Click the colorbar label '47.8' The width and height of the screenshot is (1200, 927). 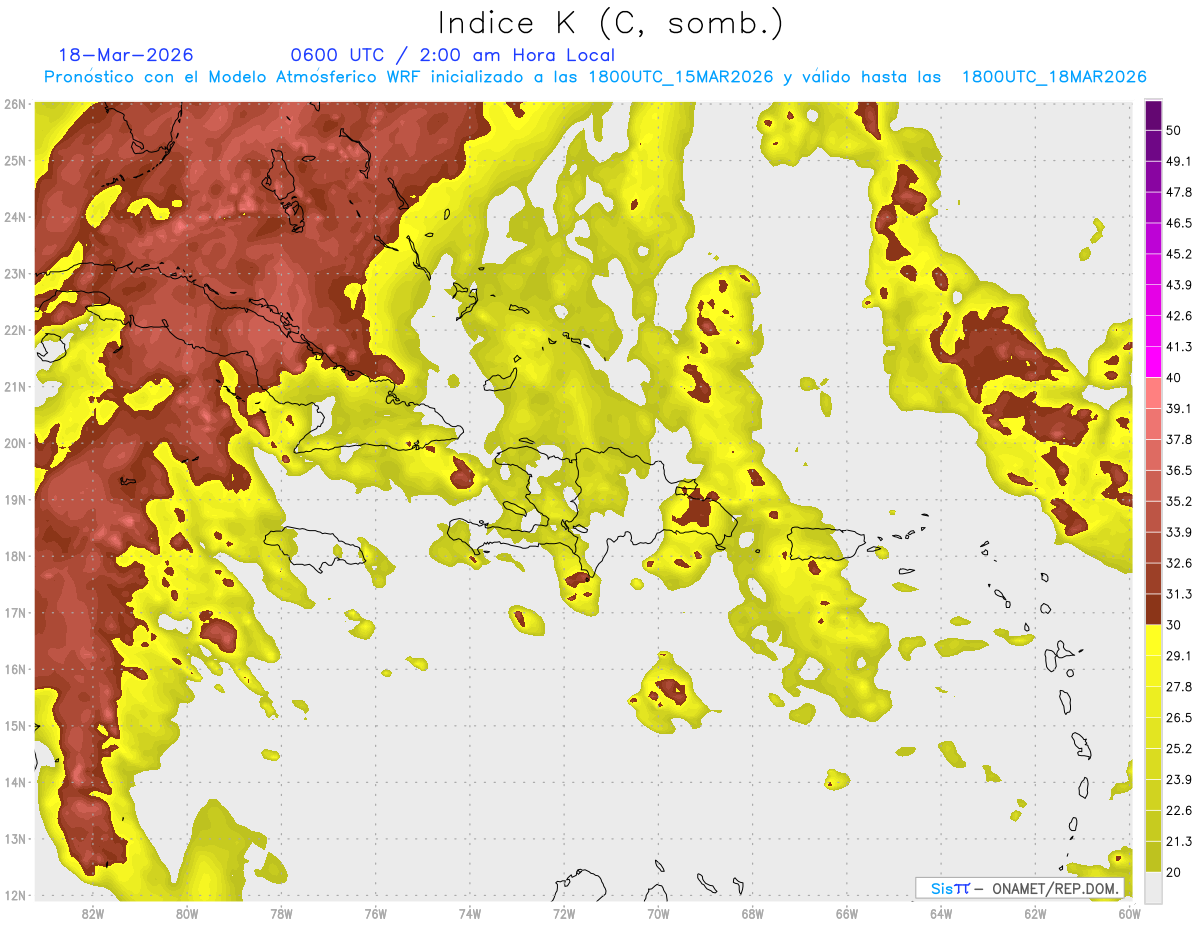click(x=1179, y=192)
